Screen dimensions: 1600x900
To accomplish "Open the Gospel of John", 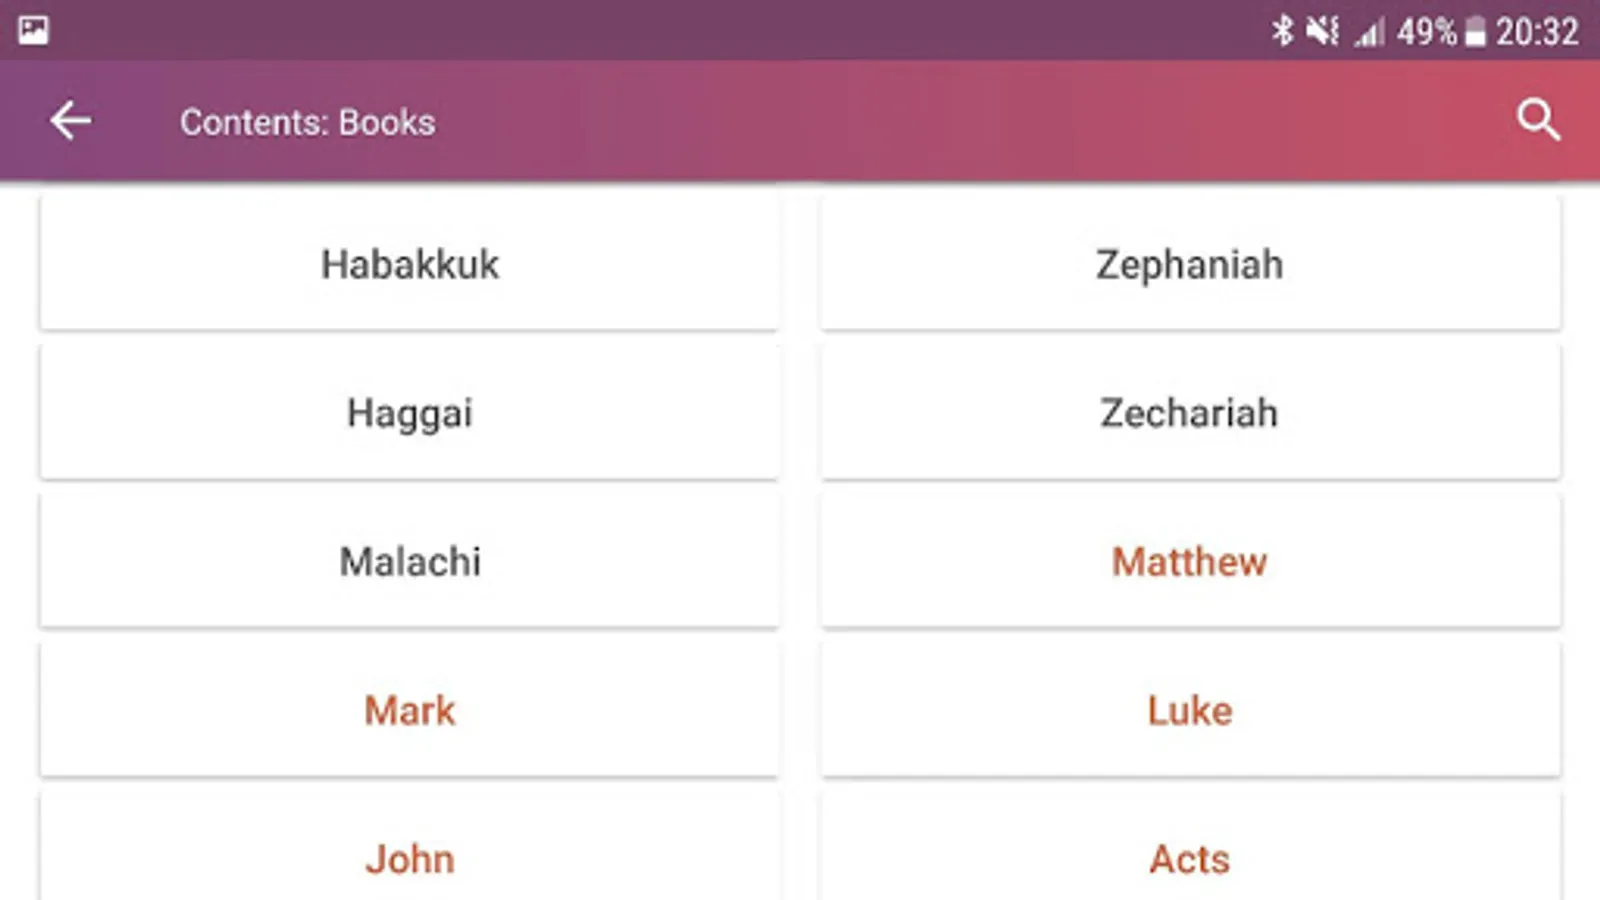I will pos(409,858).
